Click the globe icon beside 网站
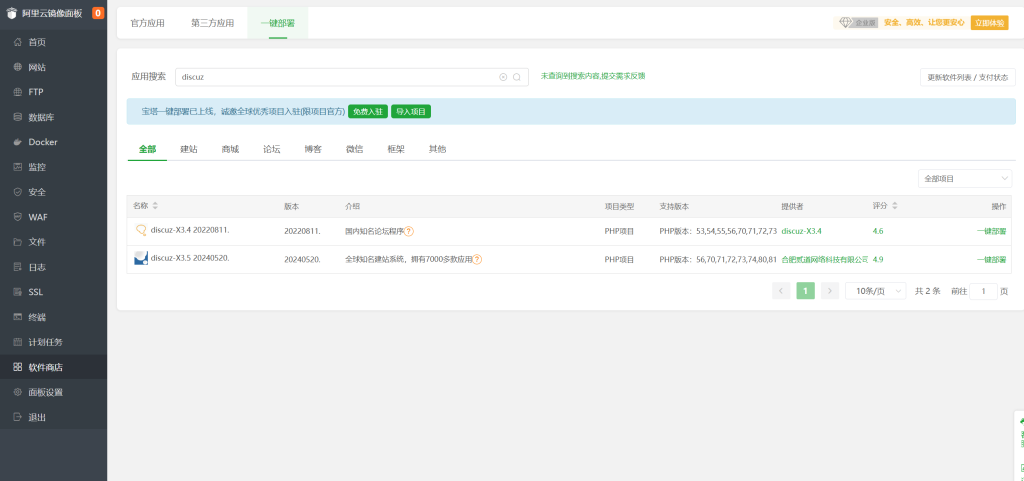Screen dimensions: 1024x481 click(x=18, y=67)
